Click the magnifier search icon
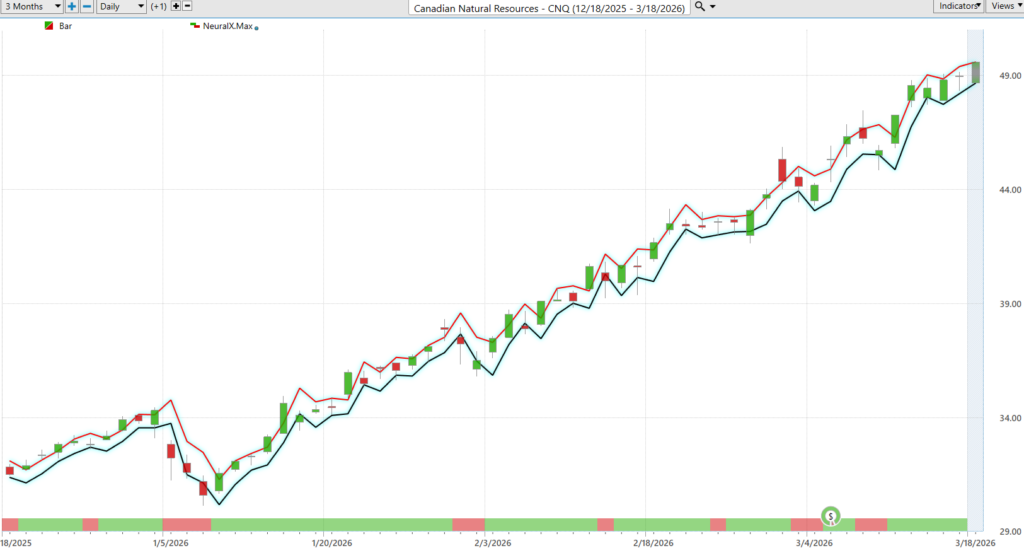The height and width of the screenshot is (553, 1024). point(700,7)
